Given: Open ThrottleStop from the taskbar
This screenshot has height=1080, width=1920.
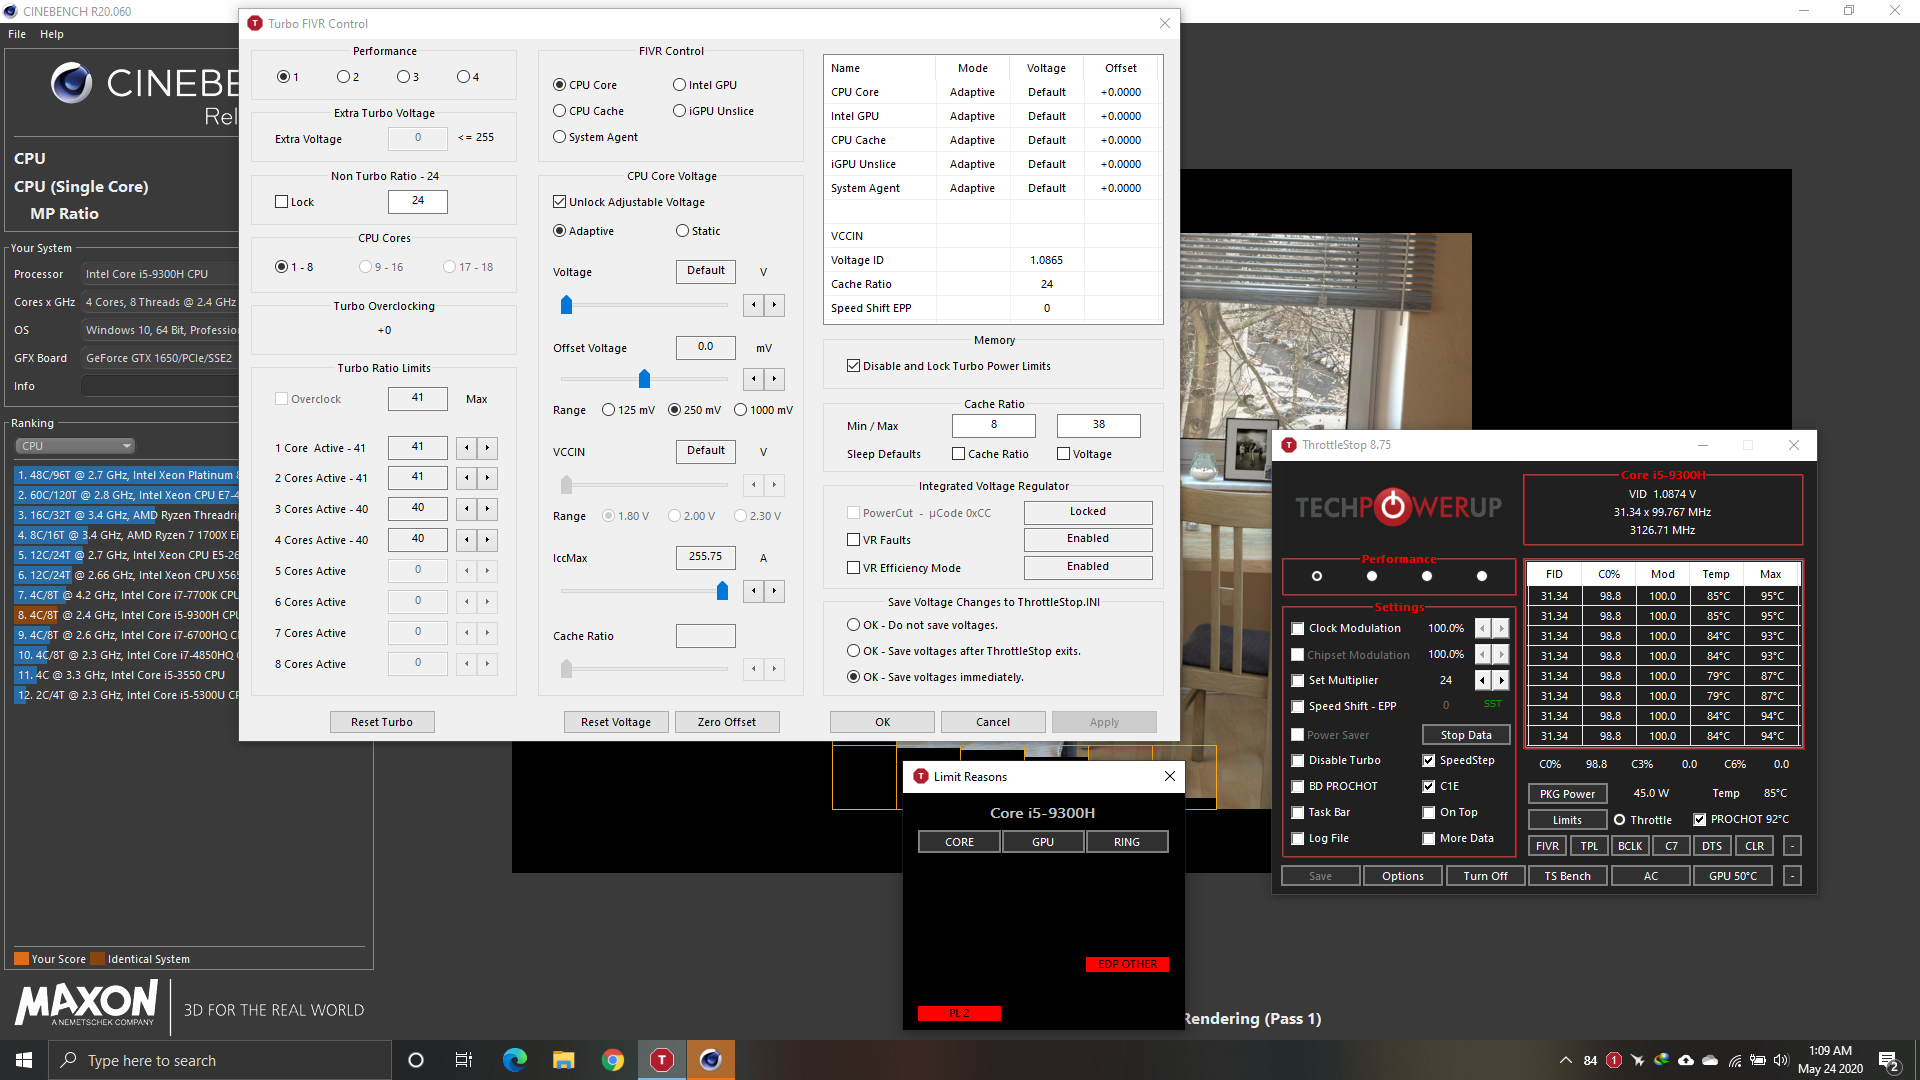Looking at the screenshot, I should [662, 1060].
